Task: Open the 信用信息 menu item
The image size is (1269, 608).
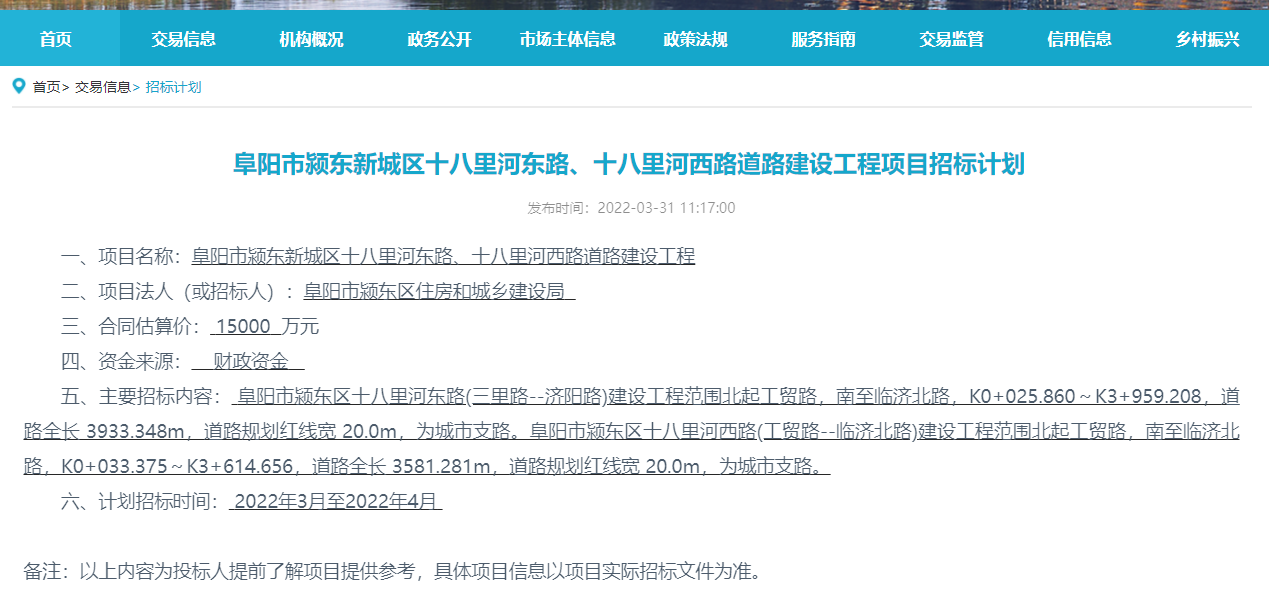Action: coord(1079,39)
